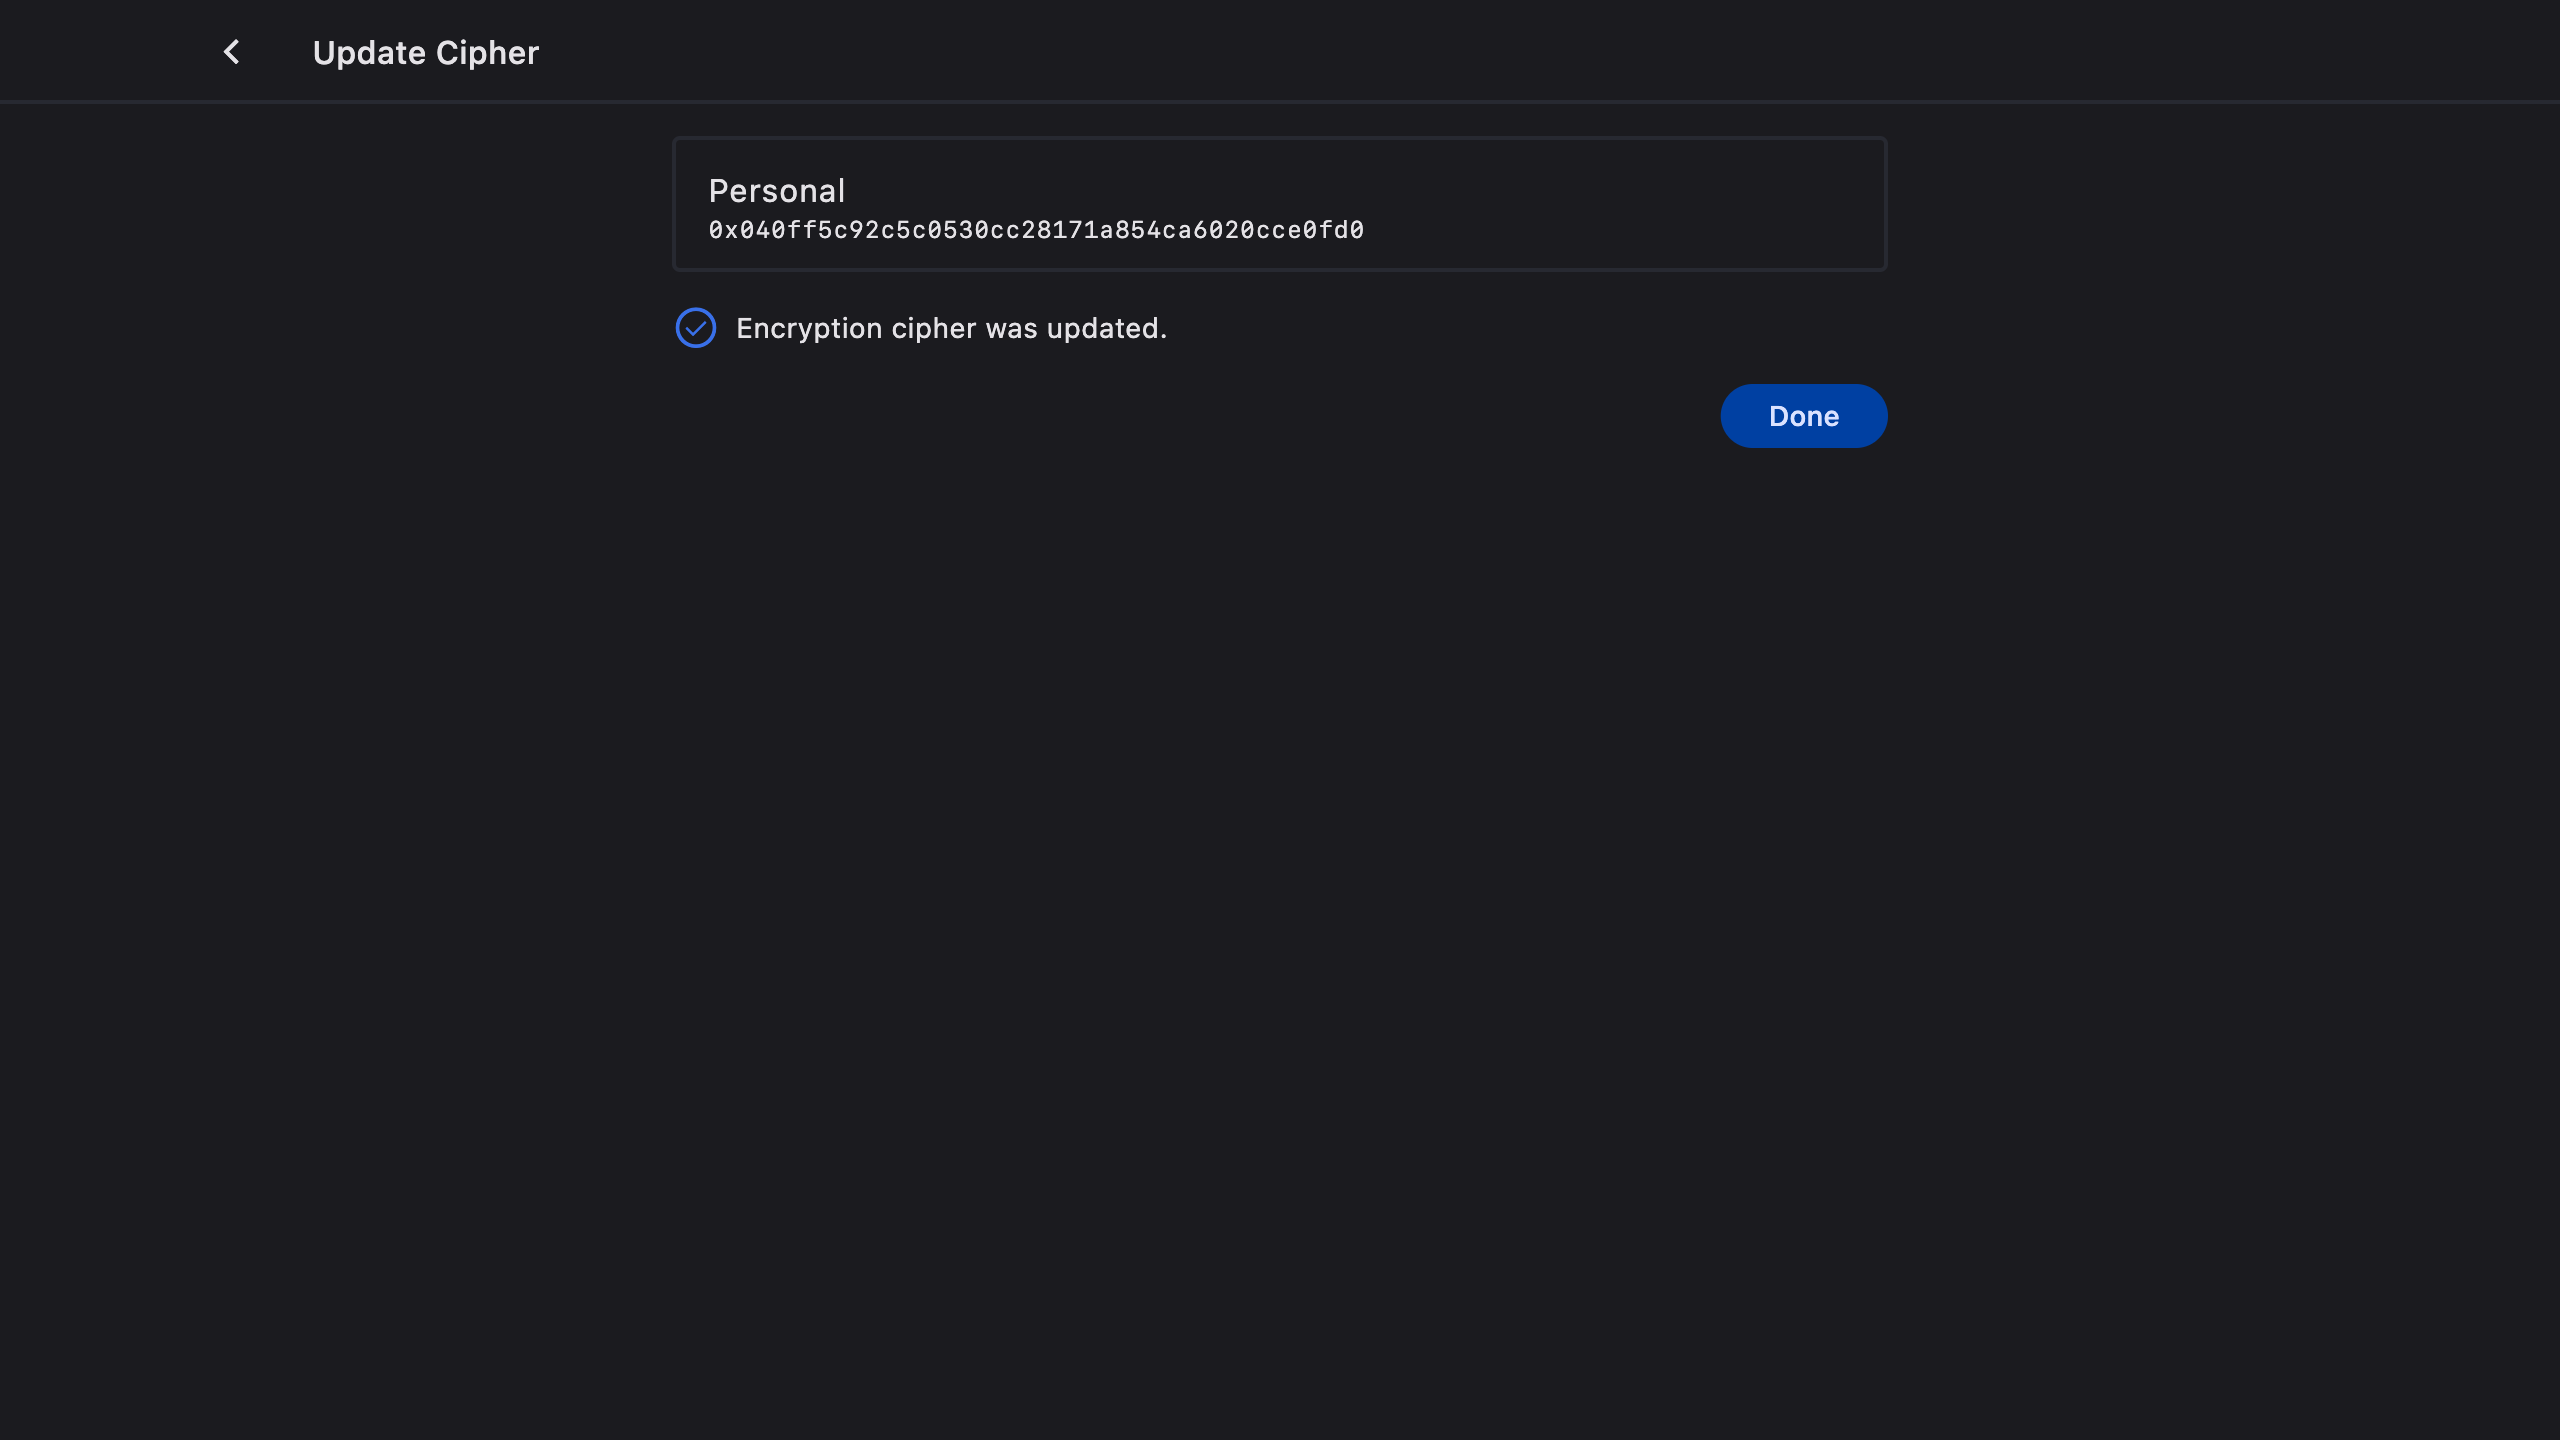Click the blue checkmark circle icon
Screen dimensions: 2560x1440
point(695,328)
